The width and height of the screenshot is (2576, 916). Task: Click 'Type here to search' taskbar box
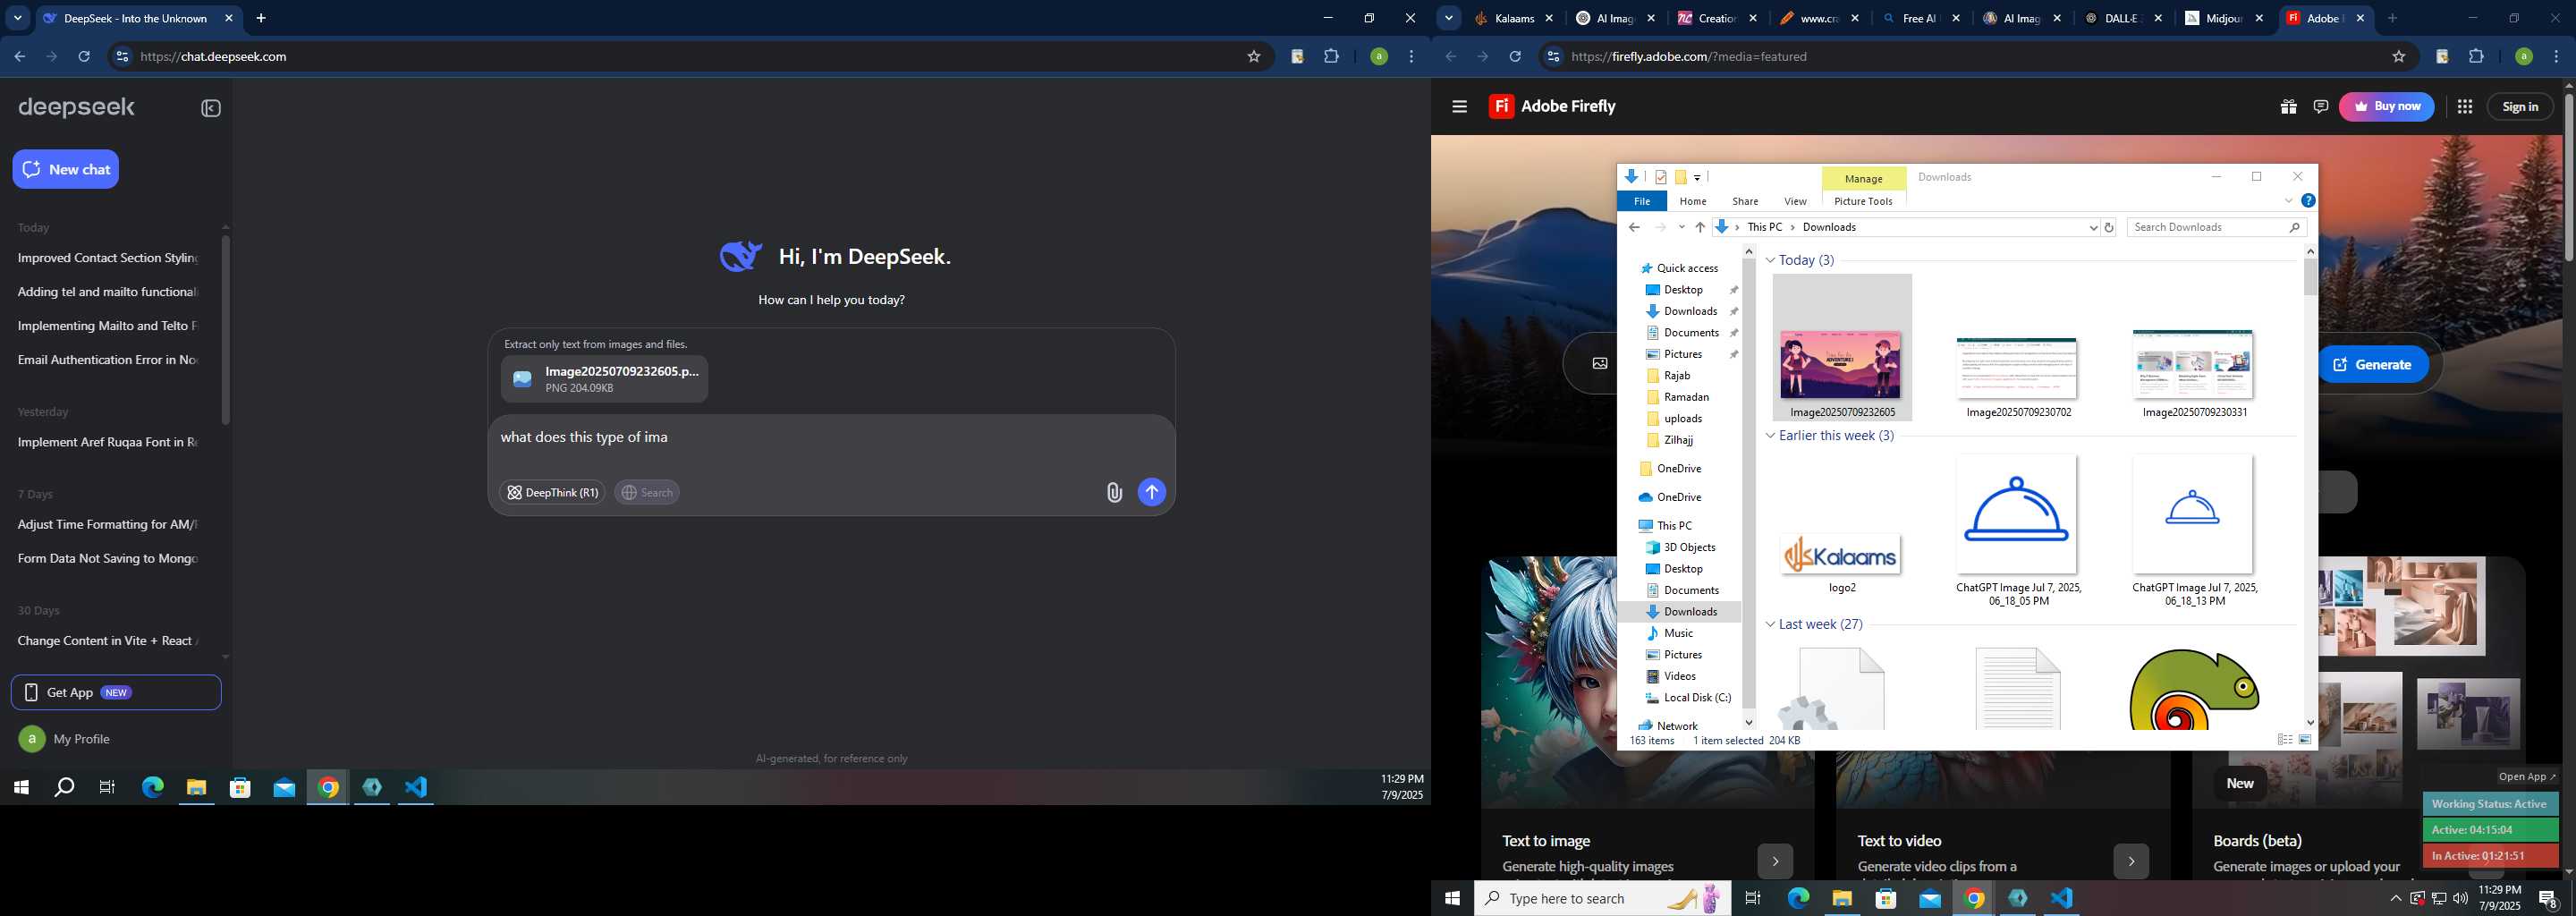pos(1603,898)
